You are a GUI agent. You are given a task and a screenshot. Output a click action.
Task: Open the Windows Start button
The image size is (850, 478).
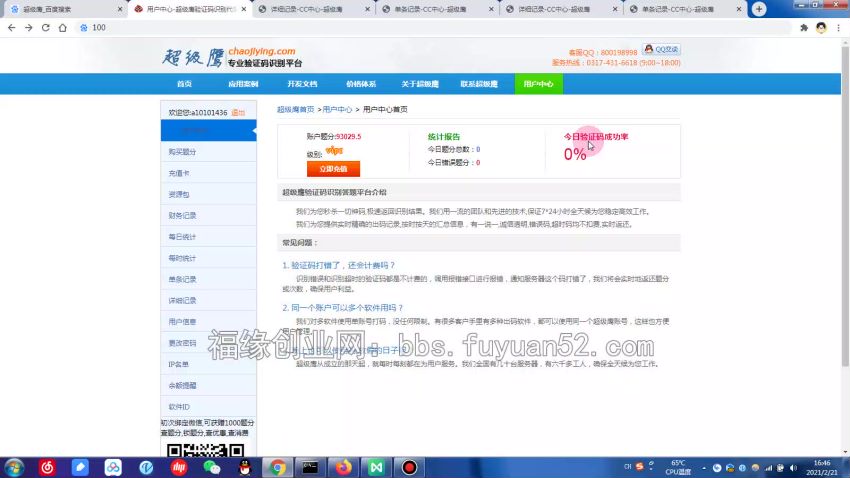coord(14,467)
